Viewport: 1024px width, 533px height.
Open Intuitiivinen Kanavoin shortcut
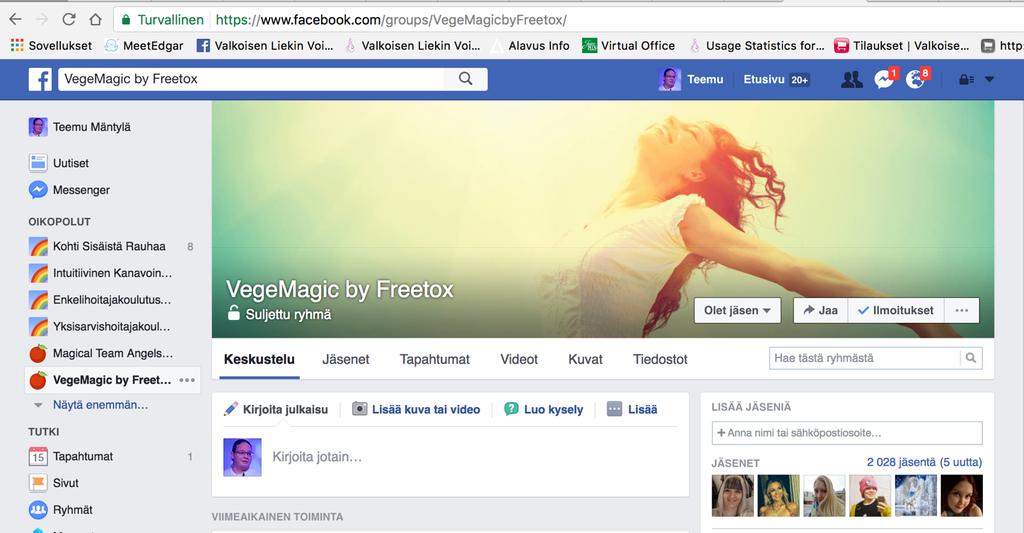pyautogui.click(x=101, y=273)
